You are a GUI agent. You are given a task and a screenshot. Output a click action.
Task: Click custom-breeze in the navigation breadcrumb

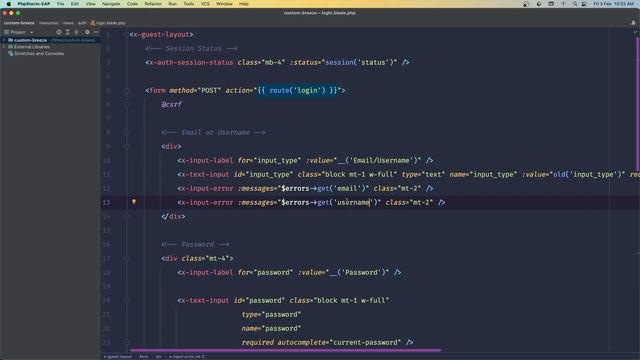click(19, 23)
